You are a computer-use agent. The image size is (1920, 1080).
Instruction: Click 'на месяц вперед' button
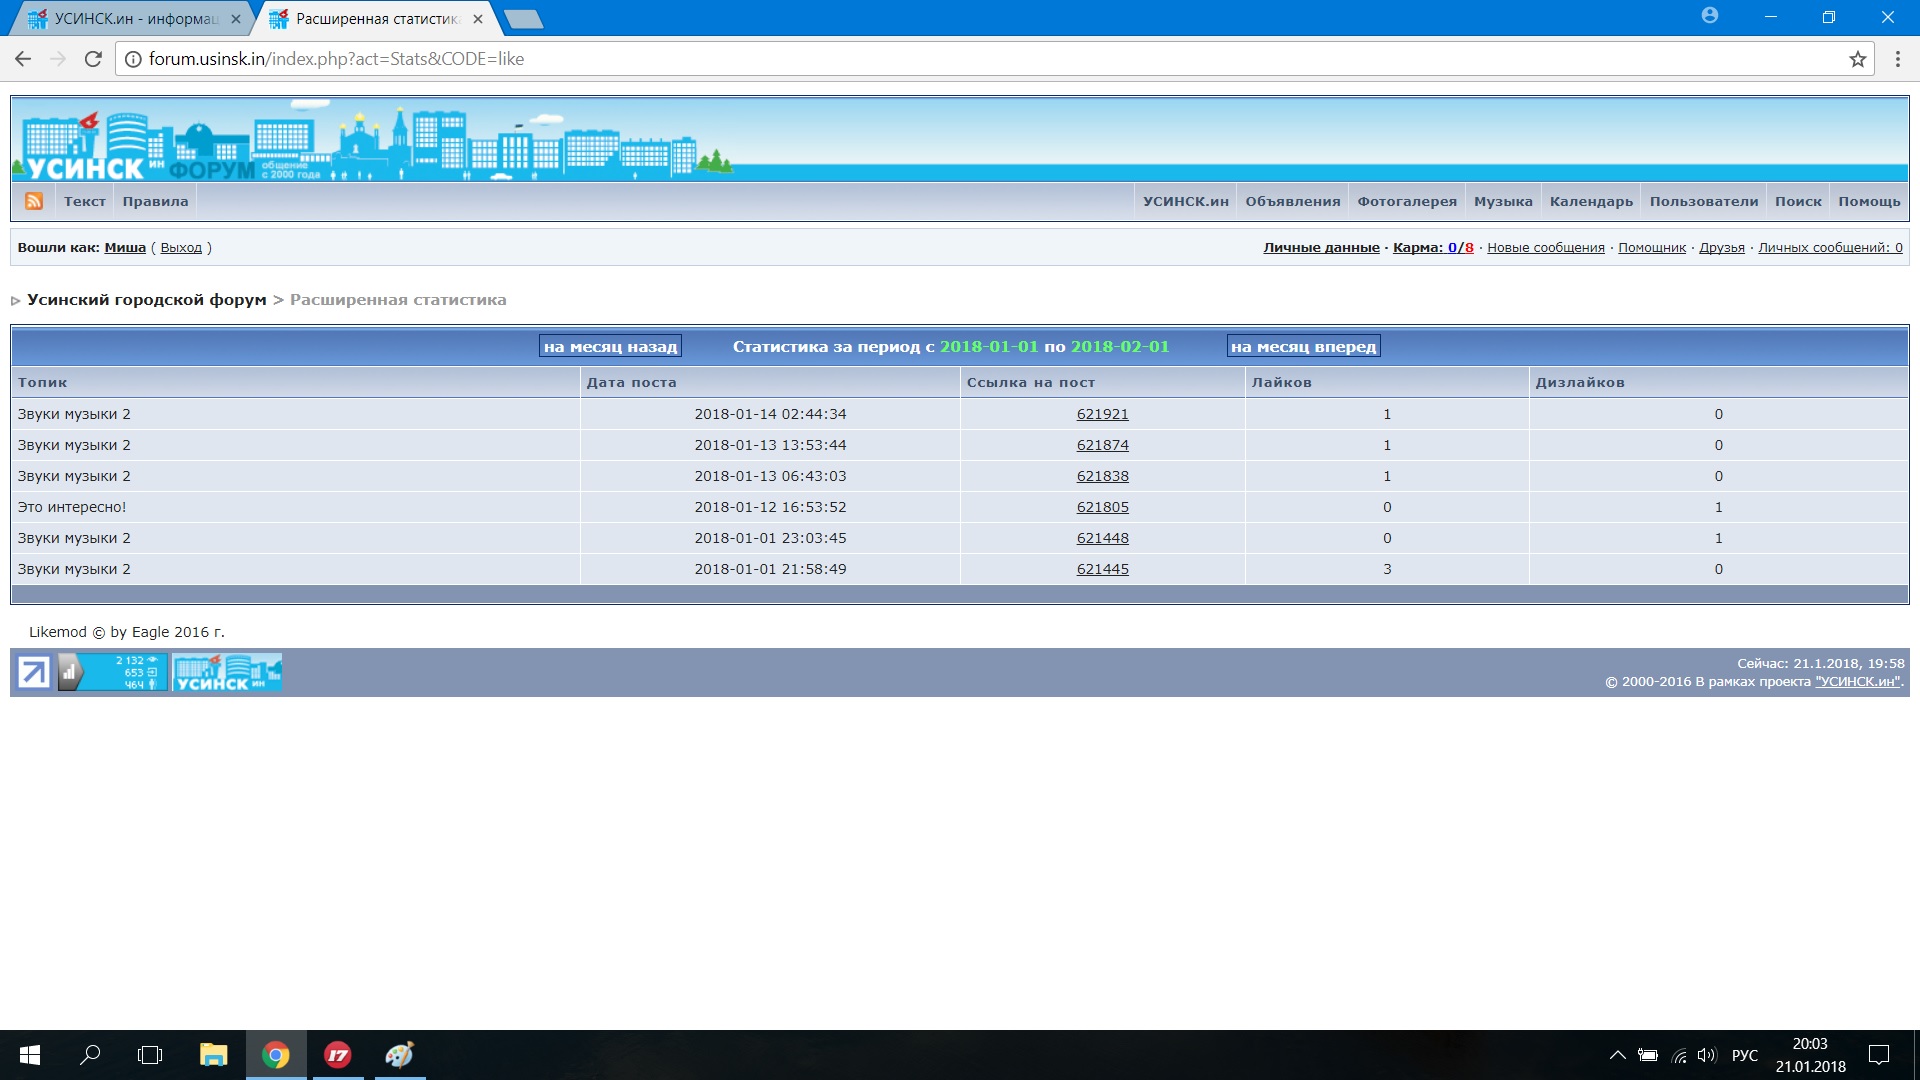point(1303,347)
